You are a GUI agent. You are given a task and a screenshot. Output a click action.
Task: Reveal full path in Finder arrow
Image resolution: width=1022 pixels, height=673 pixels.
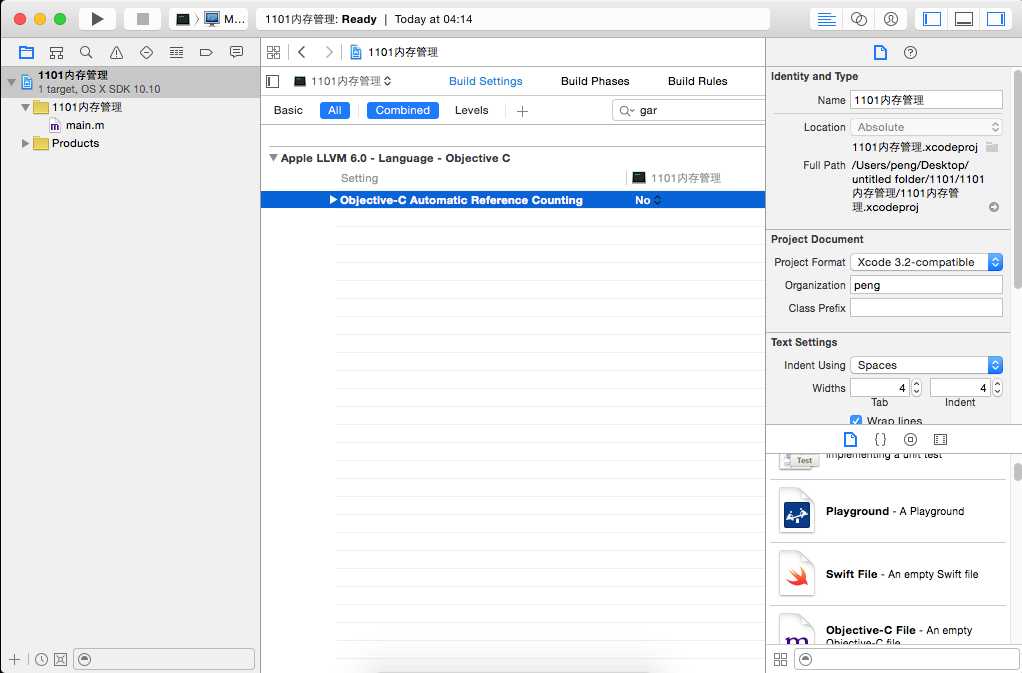[x=994, y=207]
